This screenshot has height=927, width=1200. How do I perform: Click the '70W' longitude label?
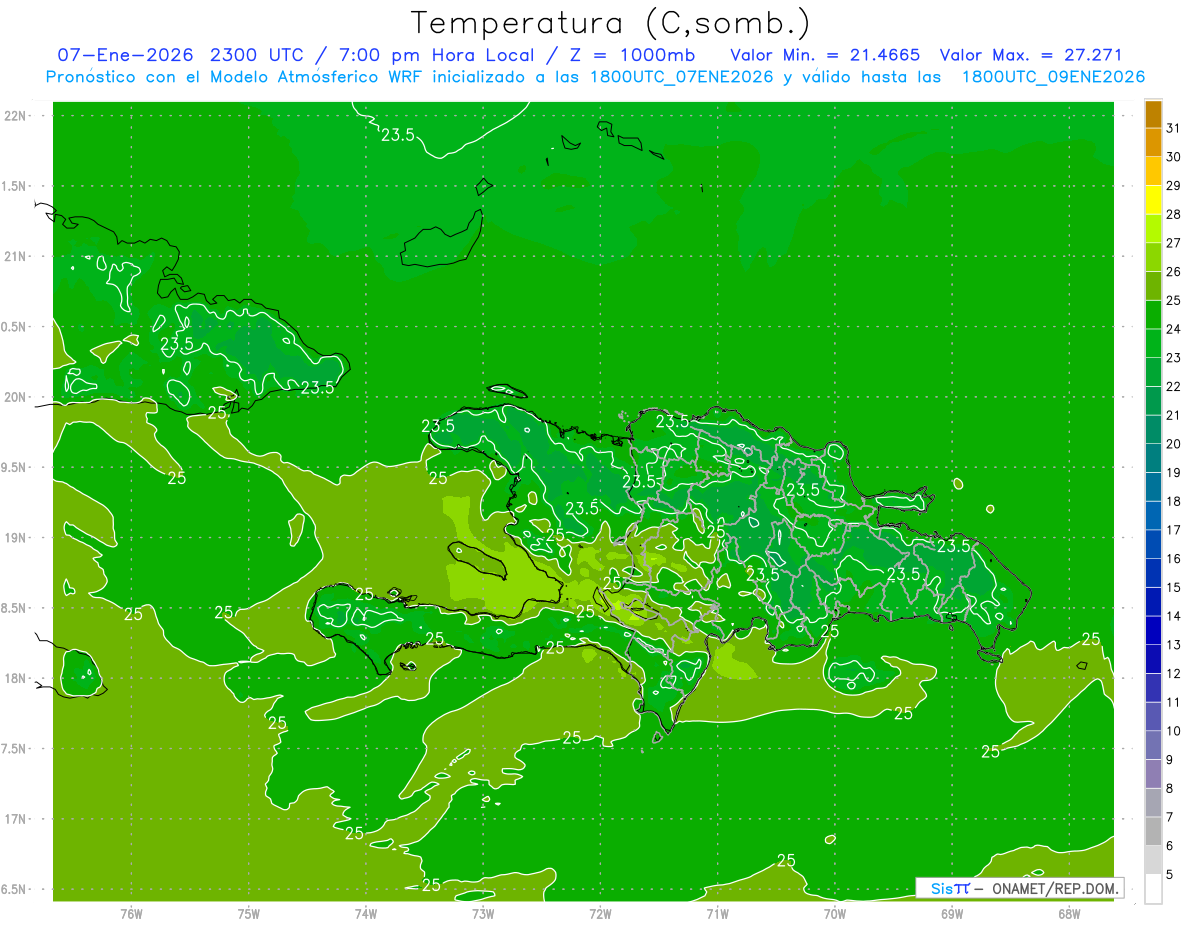tap(835, 914)
